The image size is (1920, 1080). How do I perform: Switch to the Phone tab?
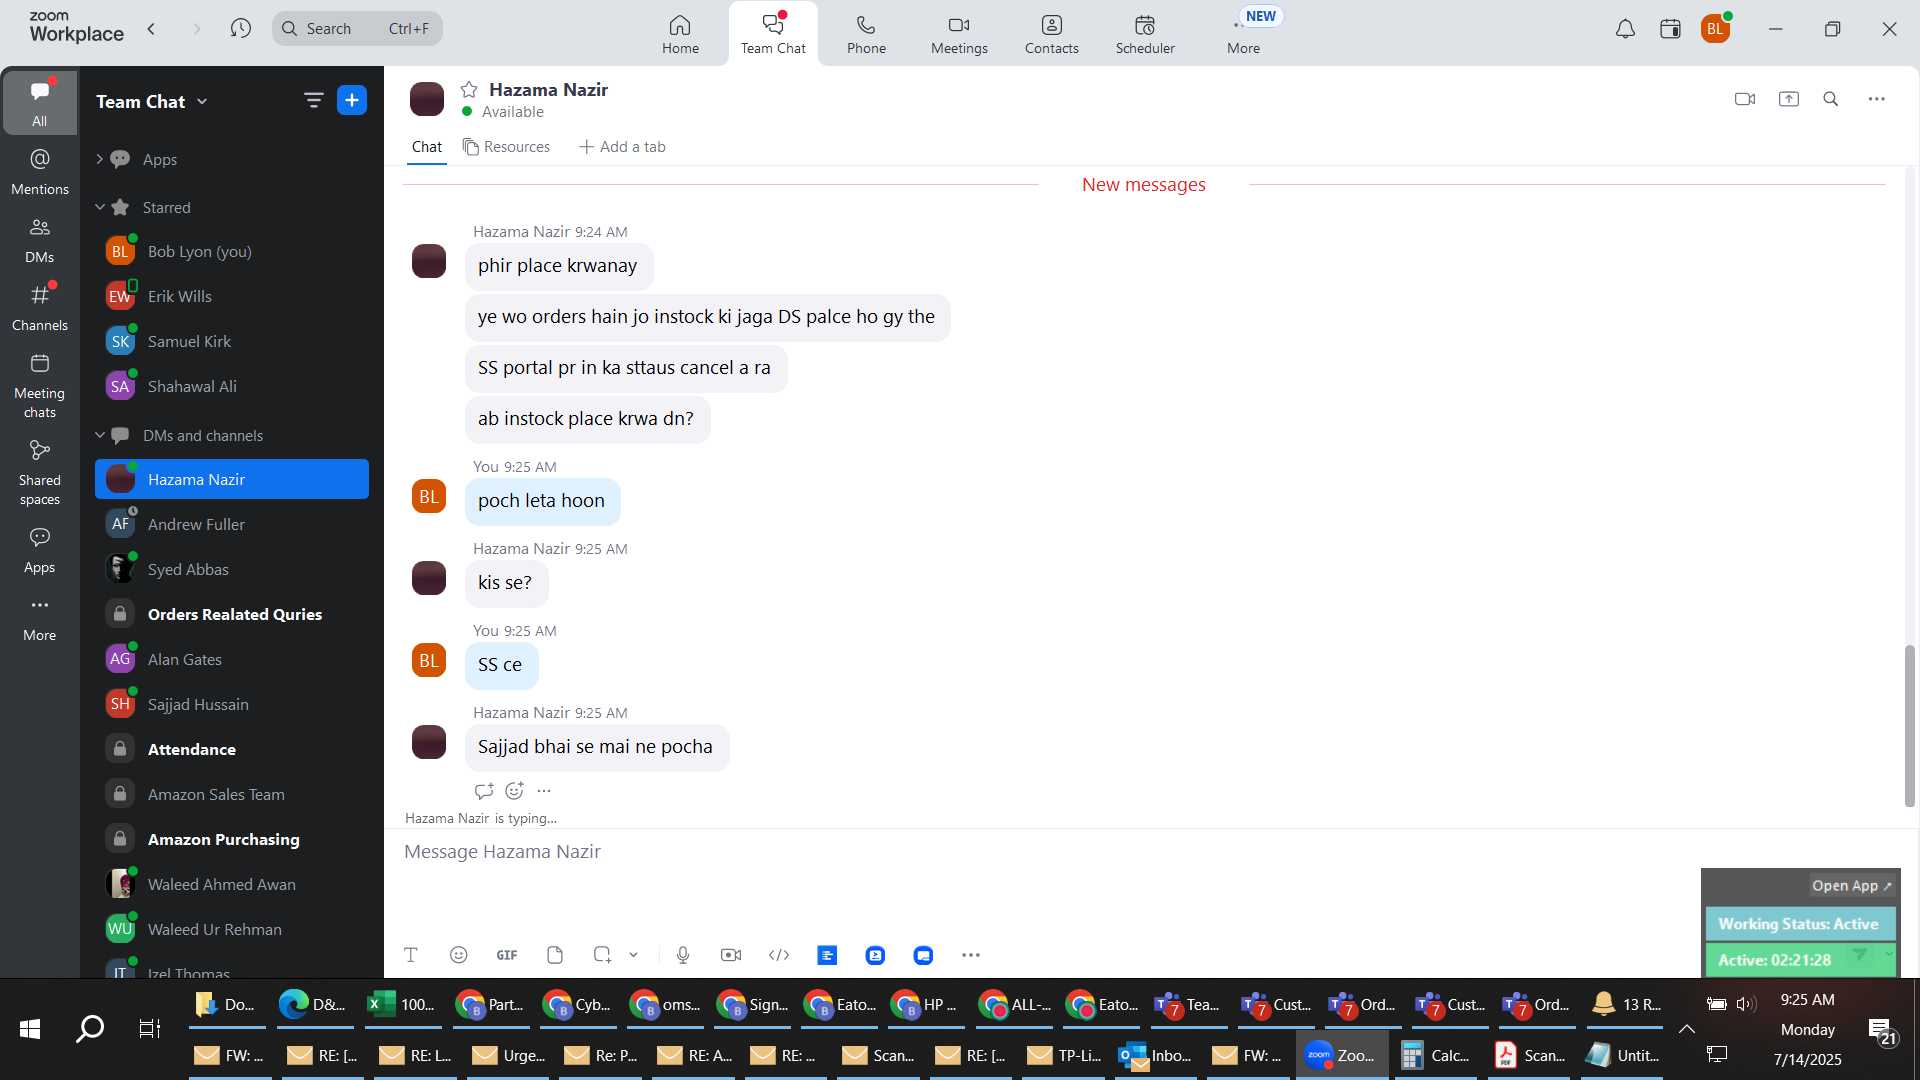tap(866, 34)
